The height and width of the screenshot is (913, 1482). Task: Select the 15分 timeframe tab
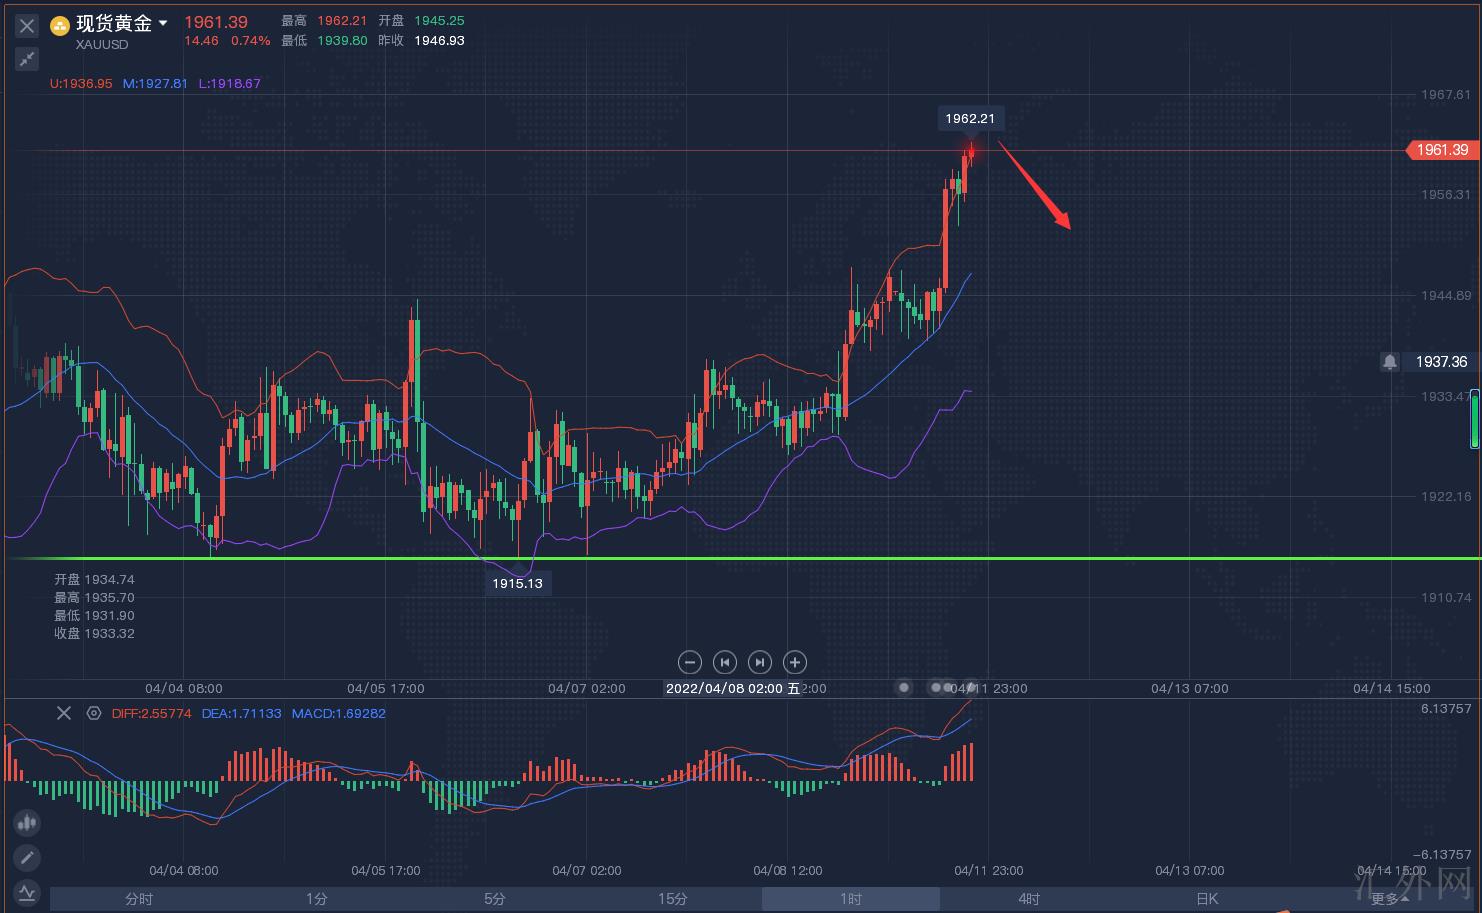coord(673,899)
